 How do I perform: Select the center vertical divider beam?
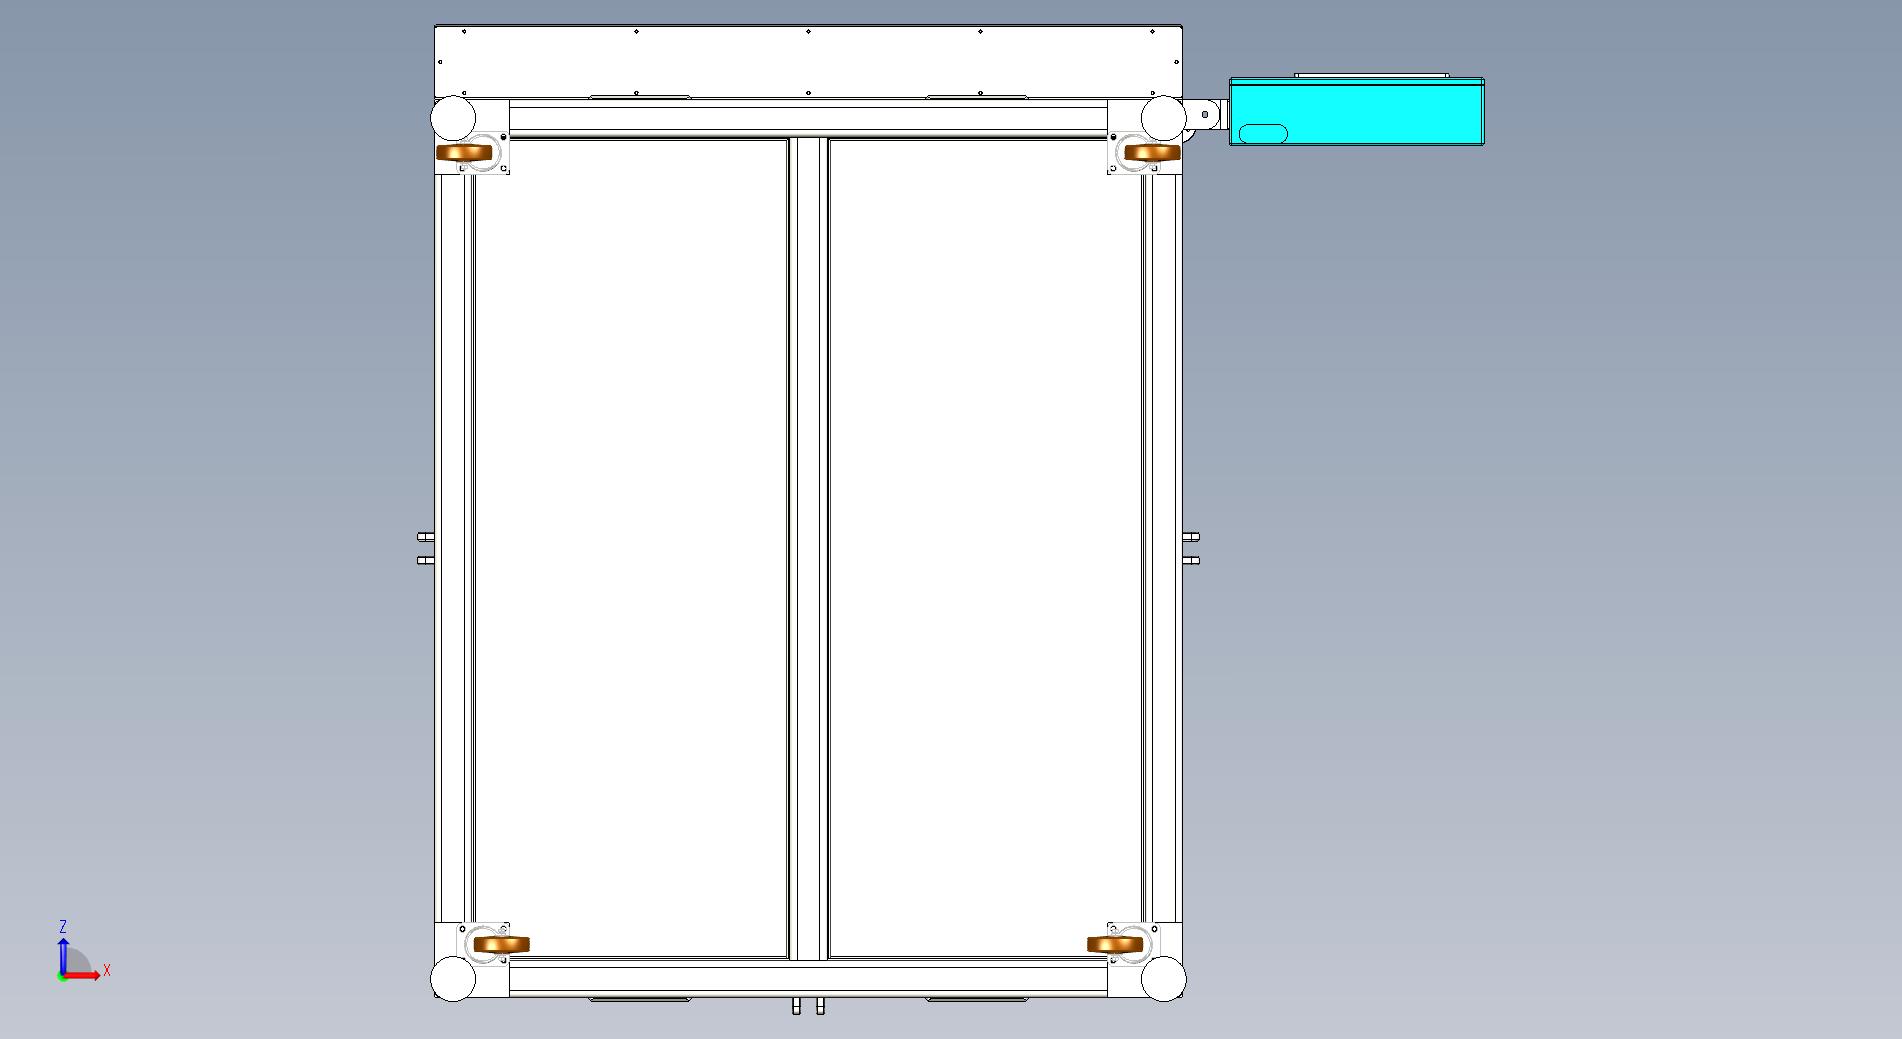pyautogui.click(x=808, y=548)
